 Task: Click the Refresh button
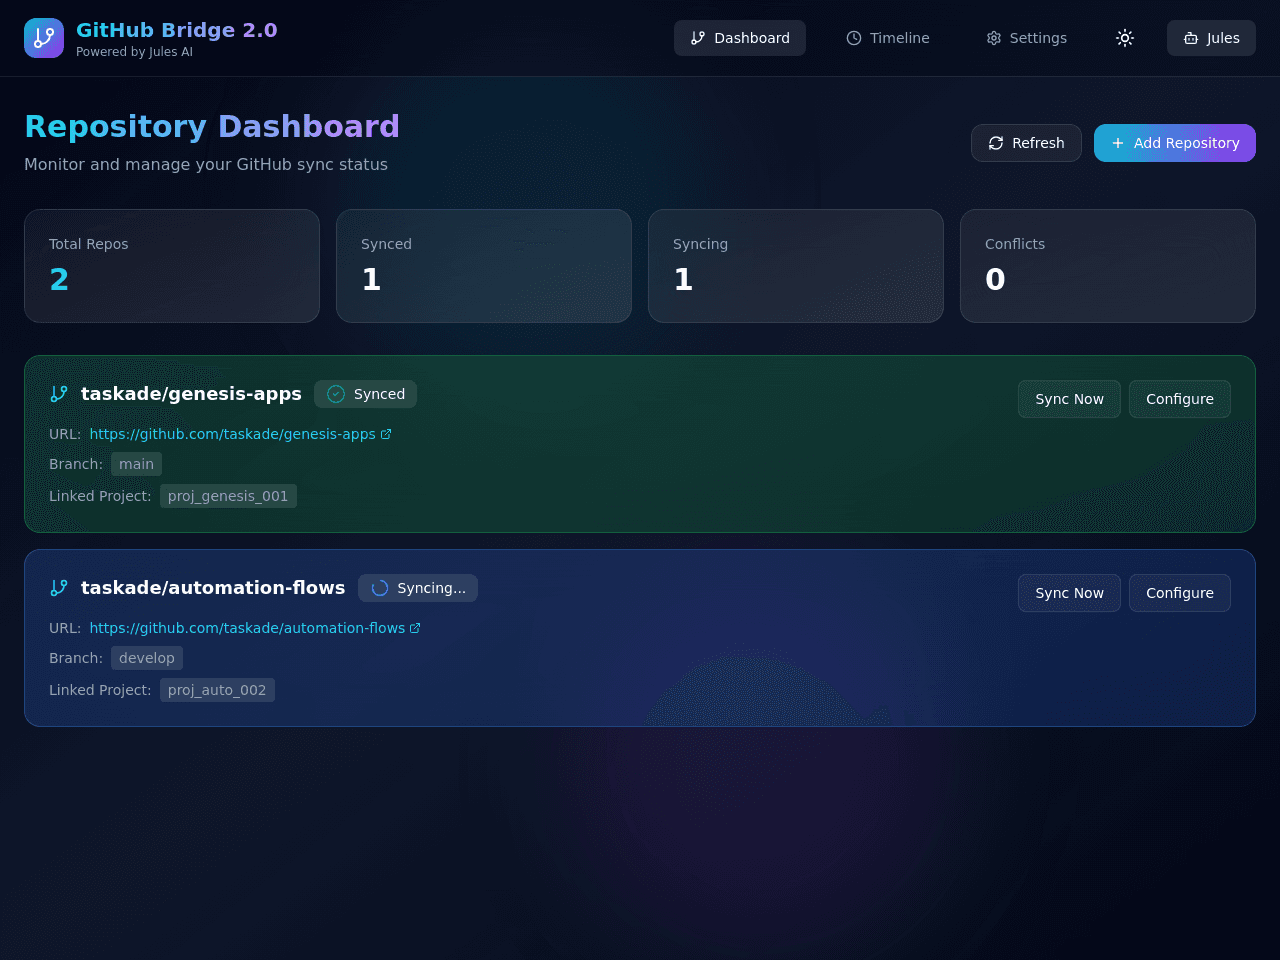coord(1026,143)
